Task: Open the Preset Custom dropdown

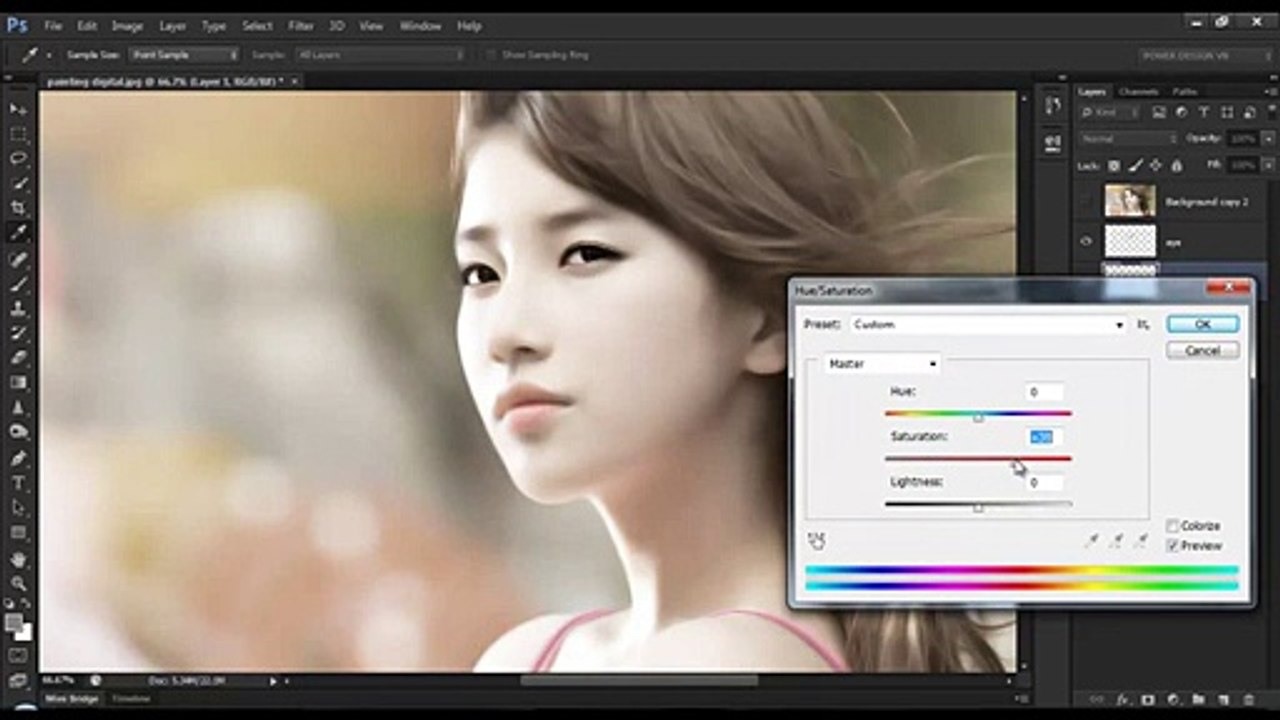Action: [988, 325]
